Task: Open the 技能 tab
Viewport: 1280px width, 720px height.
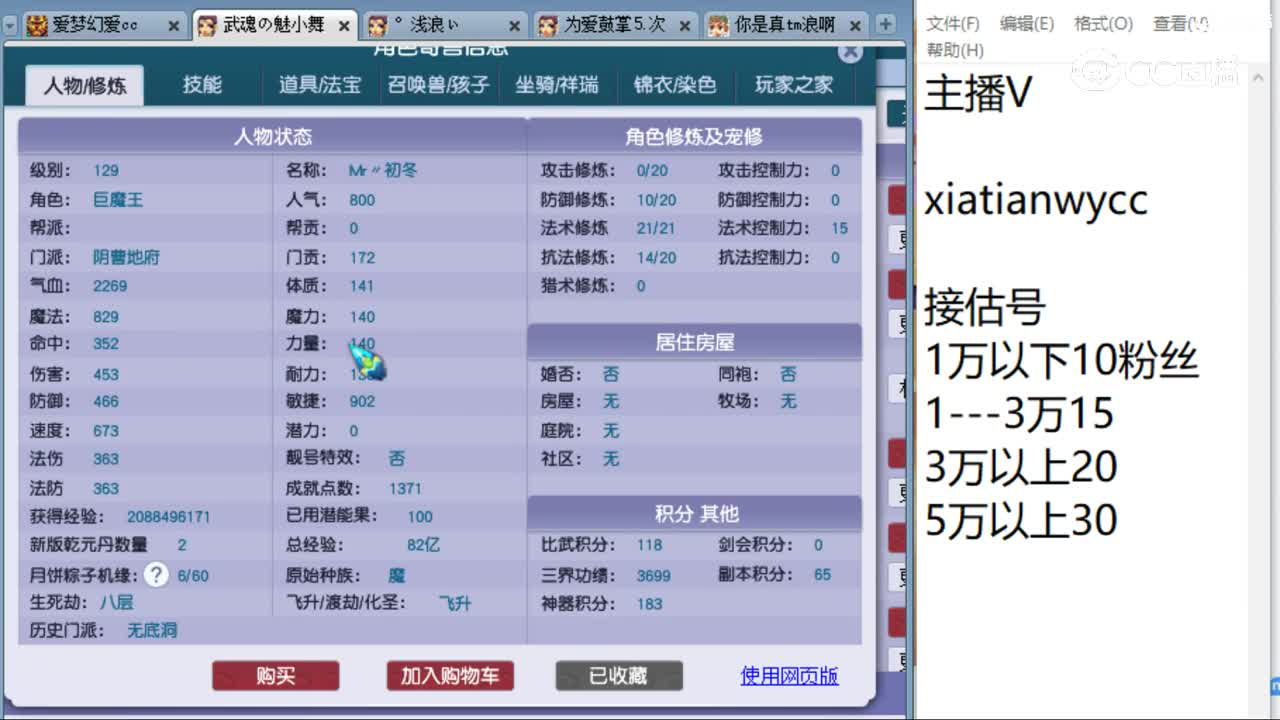Action: click(202, 85)
